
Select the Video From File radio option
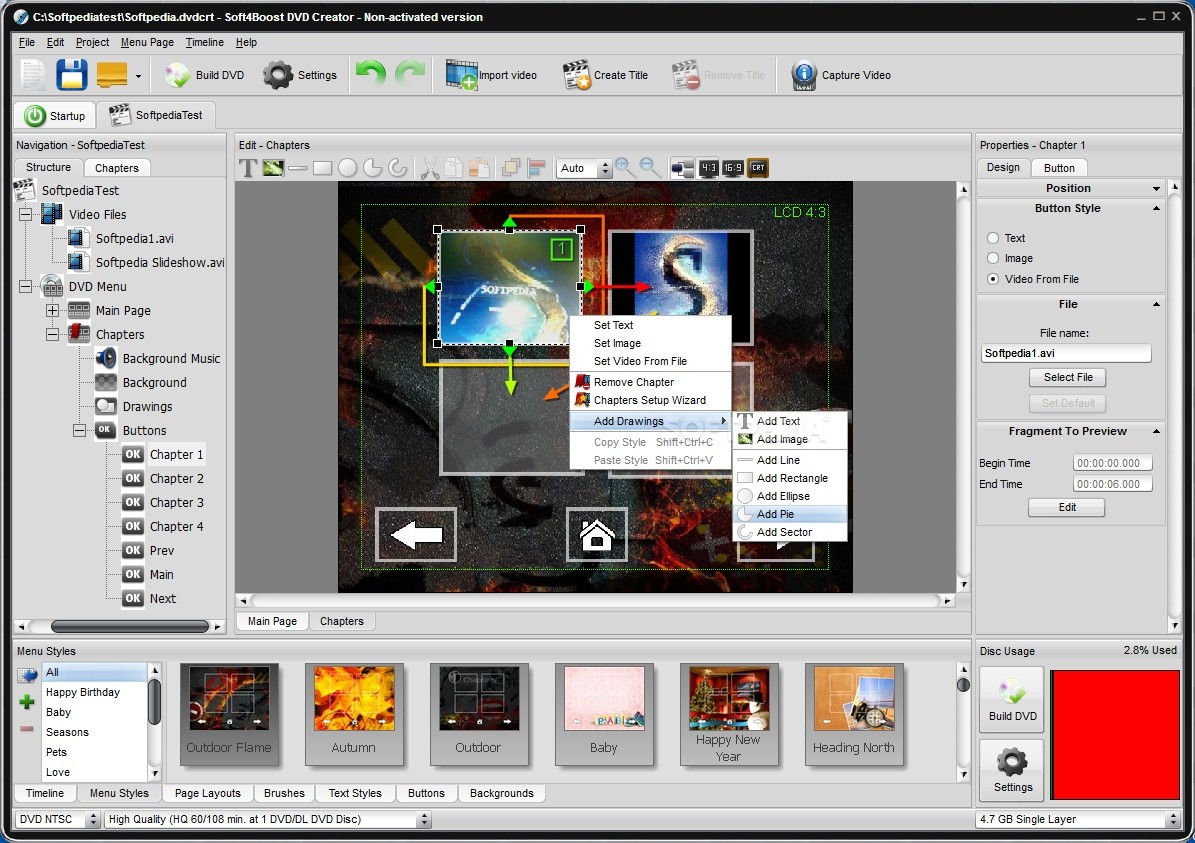coord(993,279)
